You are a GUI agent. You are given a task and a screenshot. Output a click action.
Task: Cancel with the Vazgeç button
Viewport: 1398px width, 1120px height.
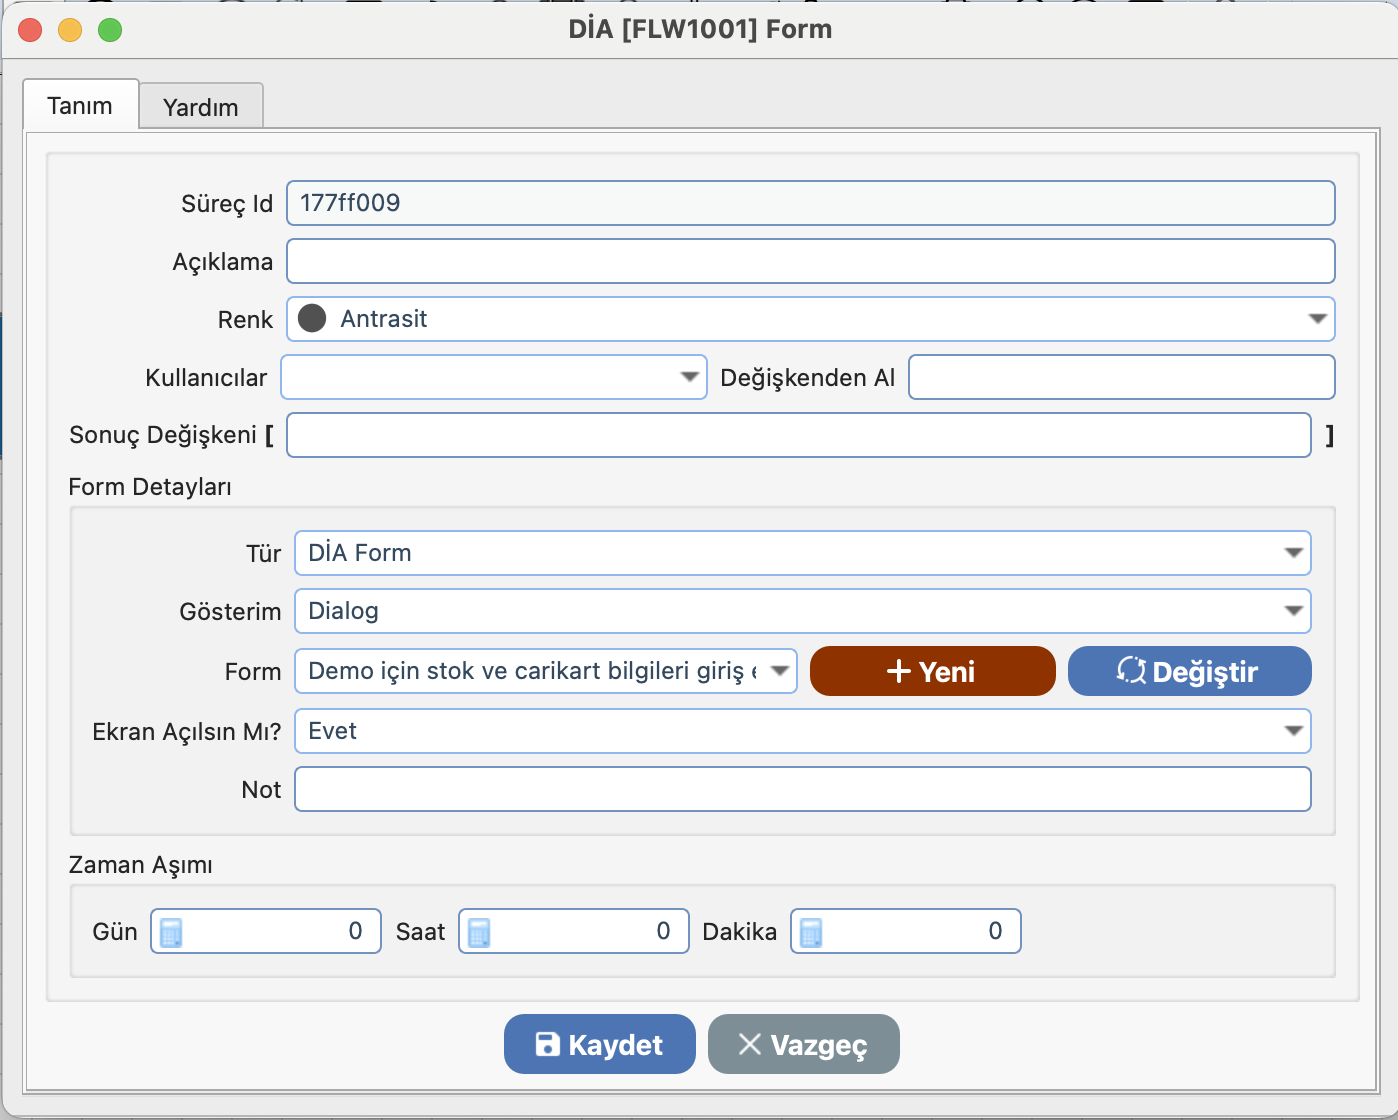click(x=803, y=1044)
